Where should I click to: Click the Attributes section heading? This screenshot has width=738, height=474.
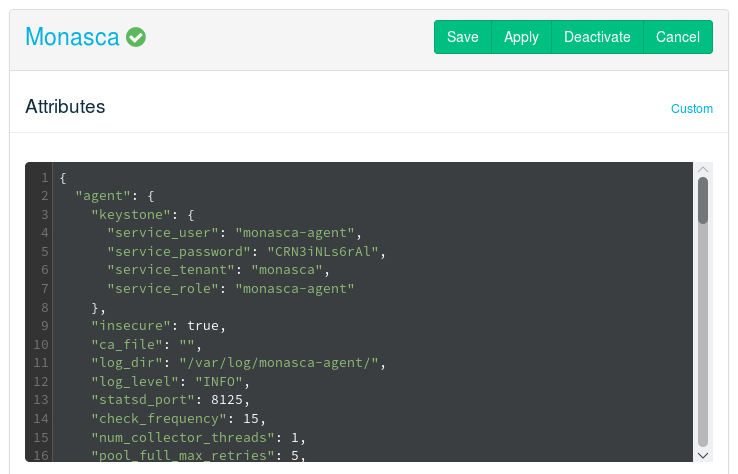pyautogui.click(x=65, y=106)
